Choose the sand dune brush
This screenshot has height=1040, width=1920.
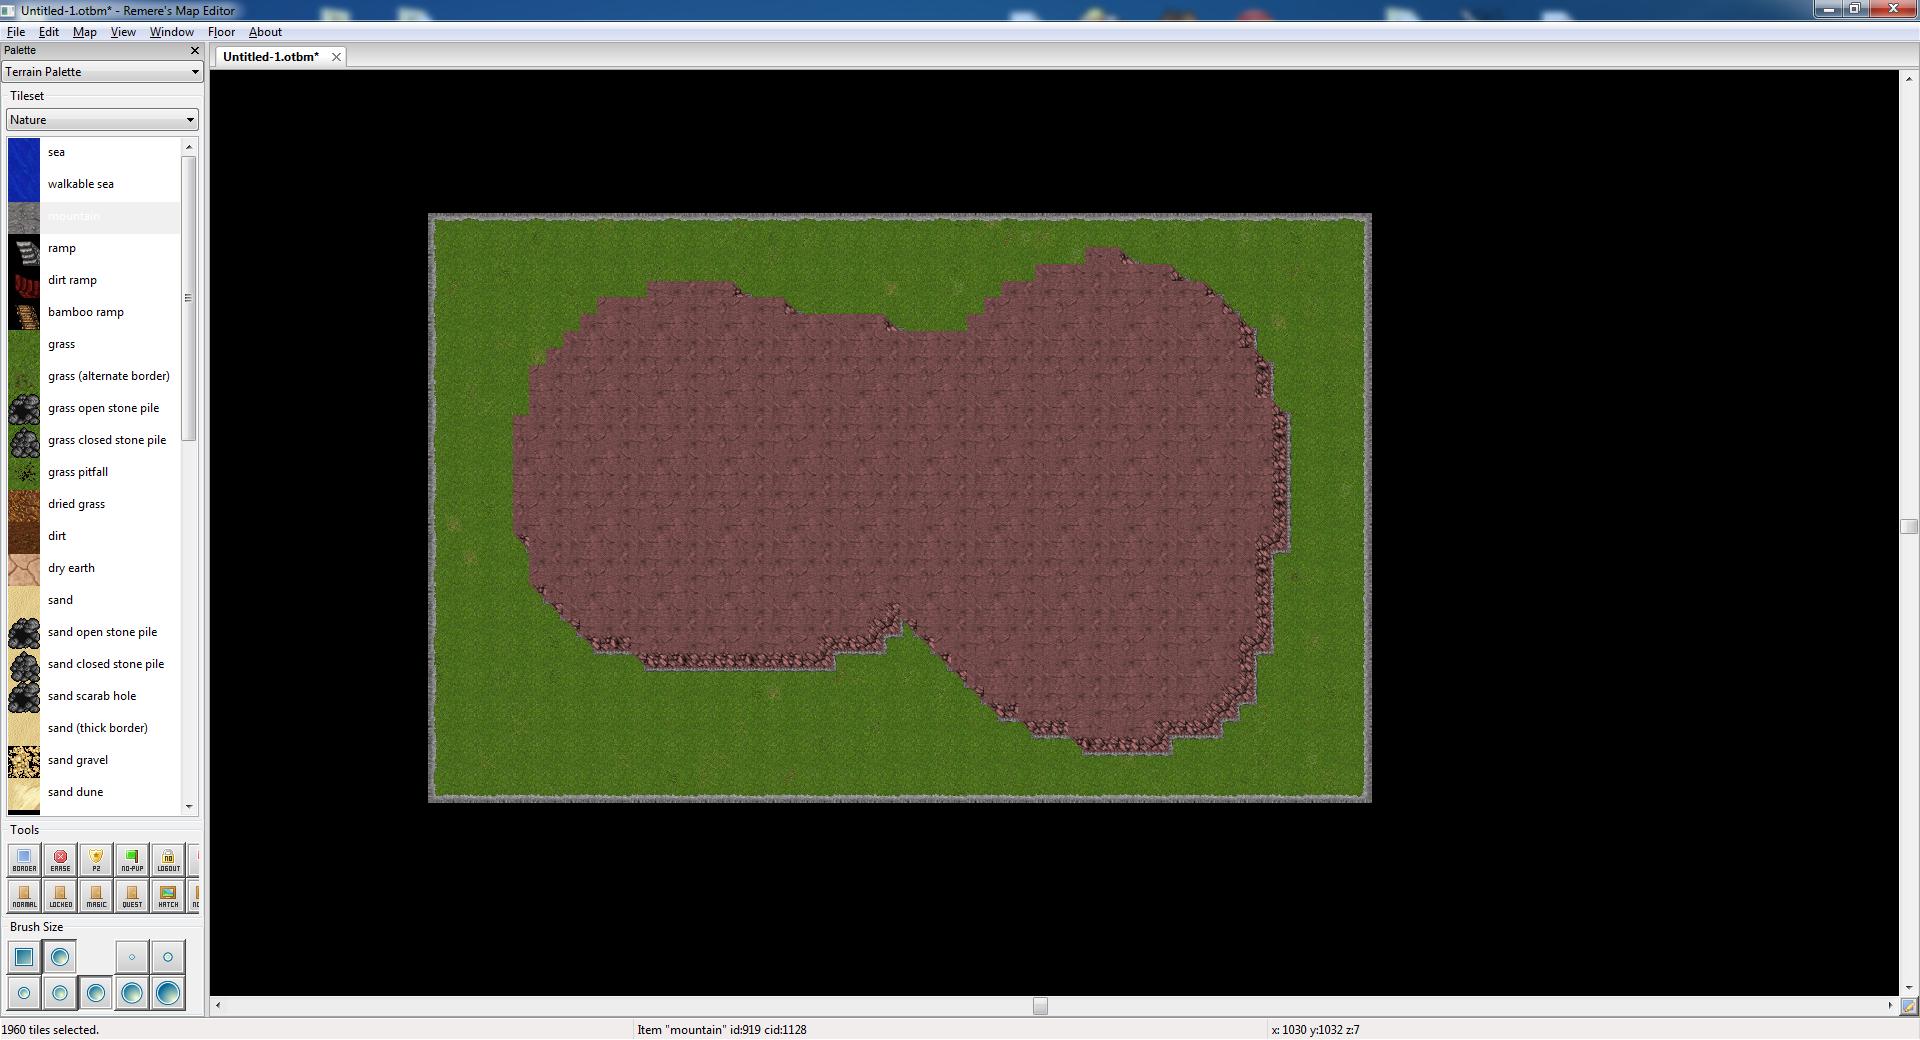[94, 792]
